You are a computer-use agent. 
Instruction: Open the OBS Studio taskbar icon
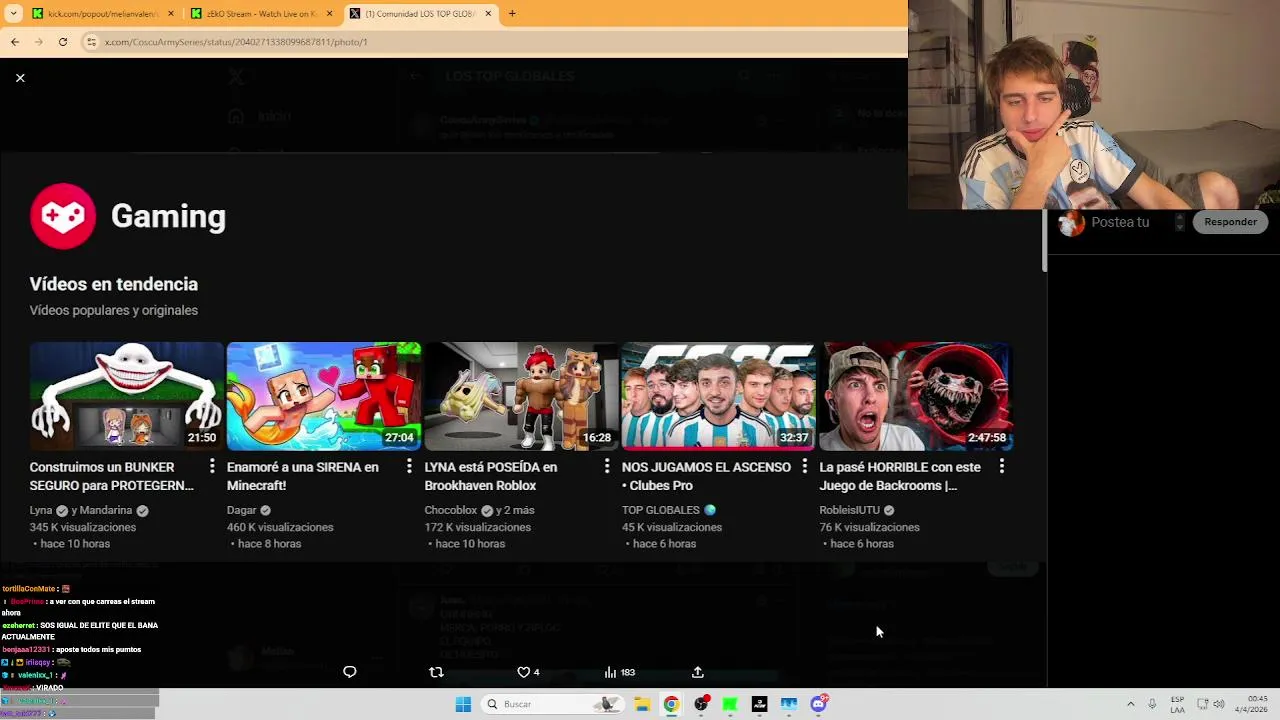coord(701,704)
